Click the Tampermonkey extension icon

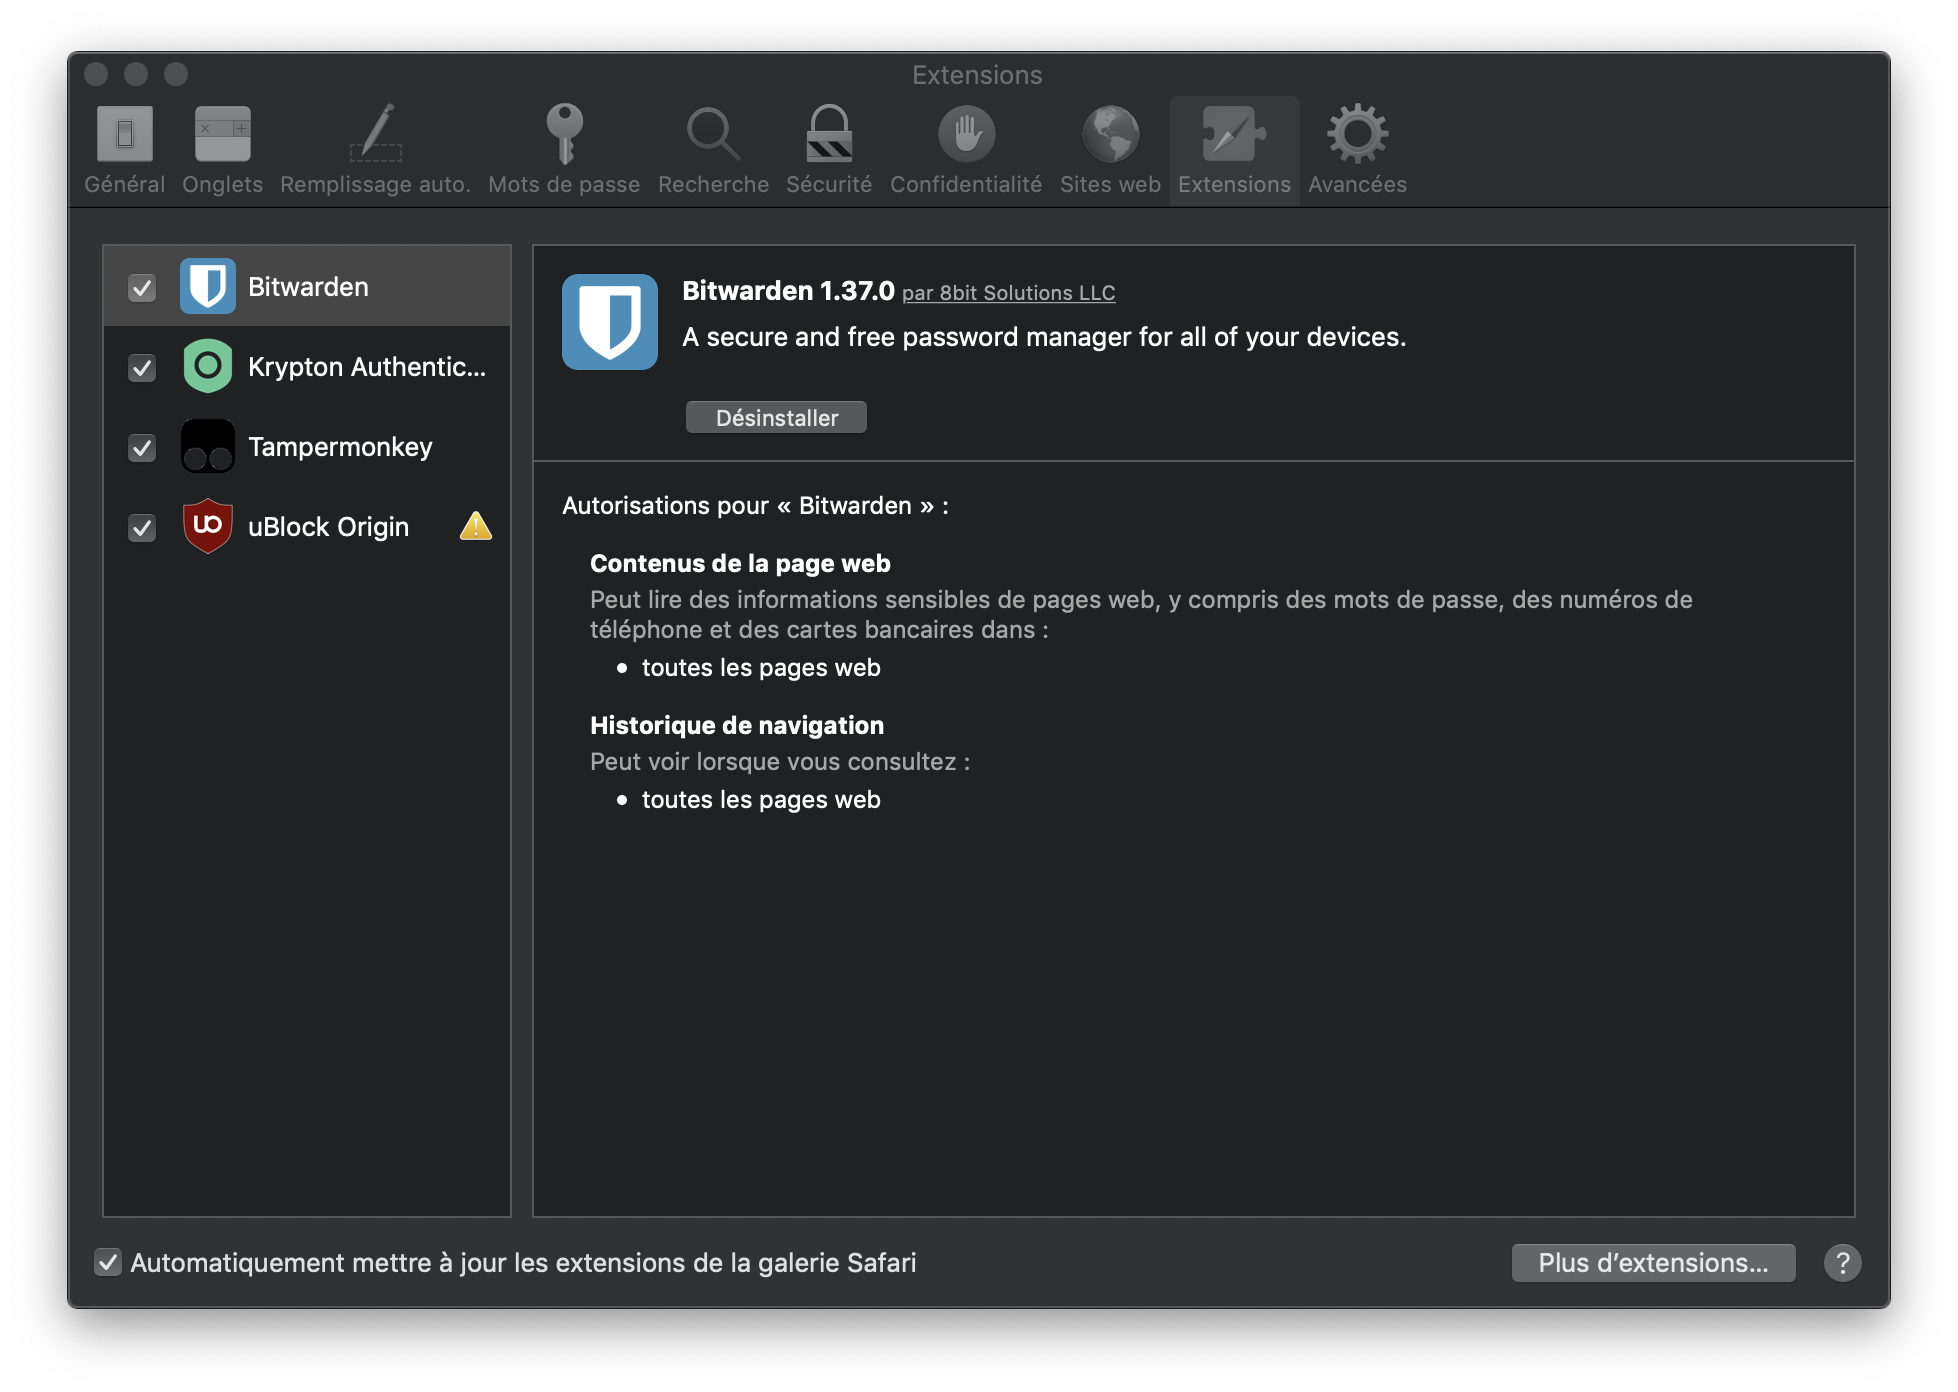[208, 446]
